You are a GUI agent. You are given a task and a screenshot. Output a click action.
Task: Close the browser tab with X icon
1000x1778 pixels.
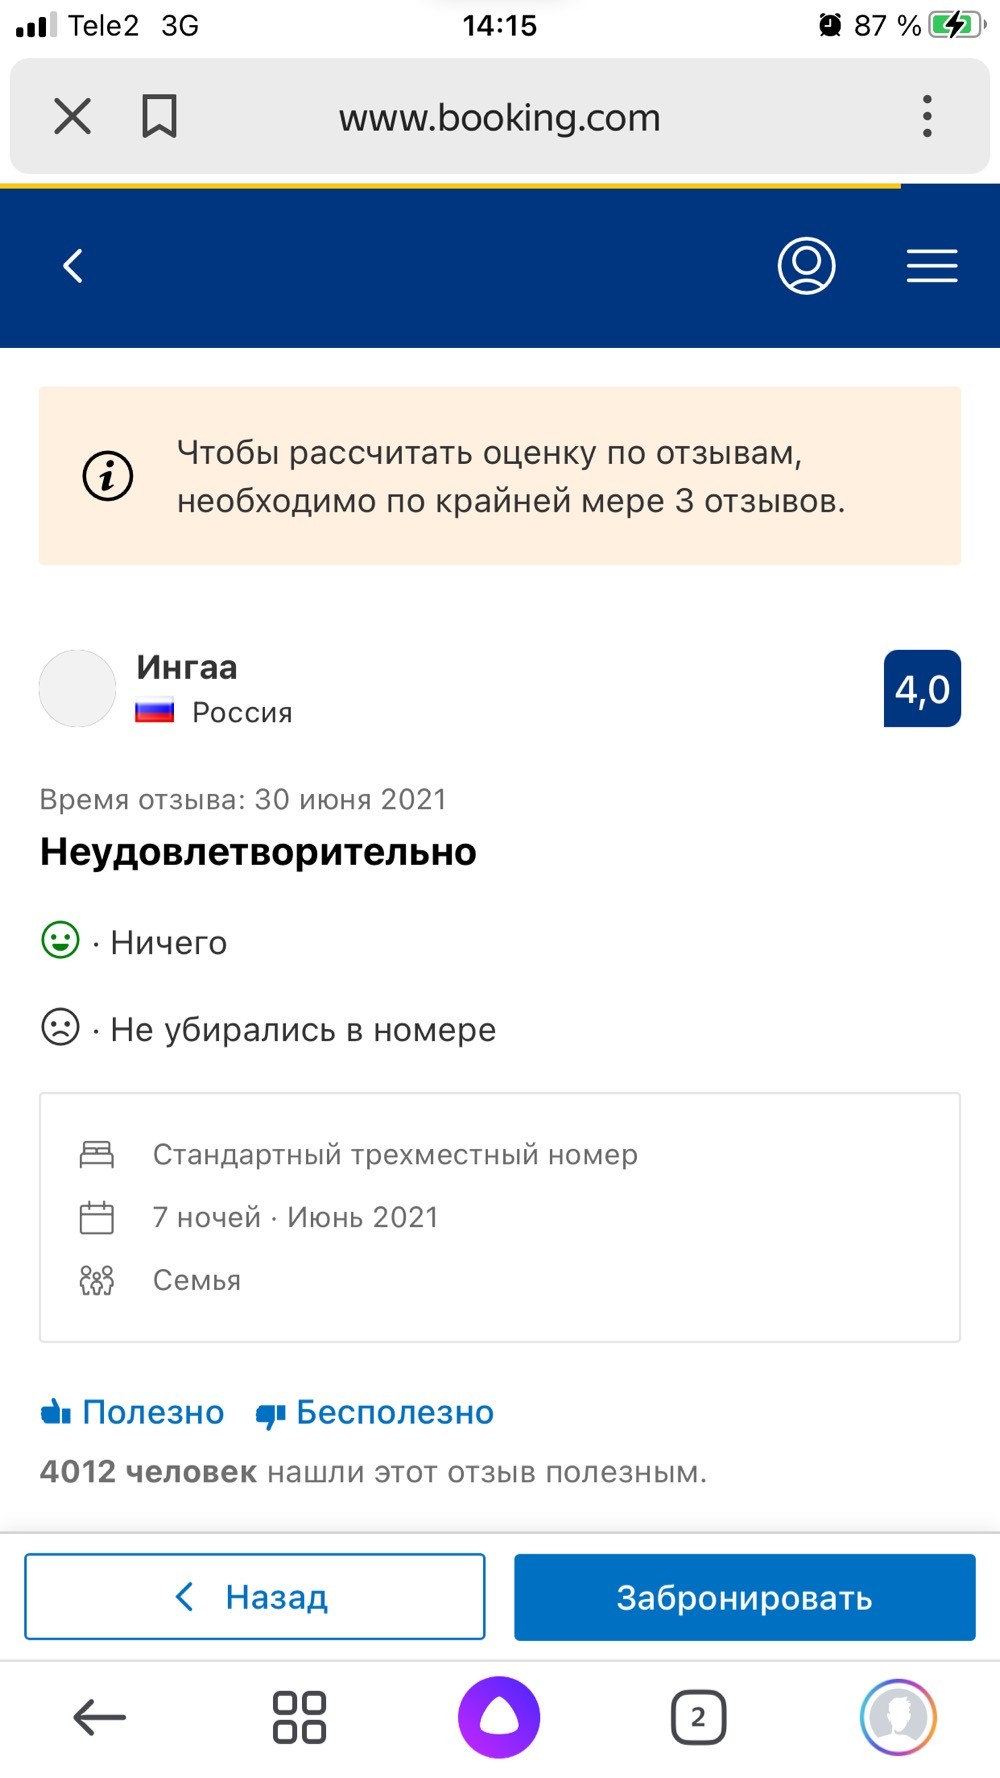tap(72, 116)
